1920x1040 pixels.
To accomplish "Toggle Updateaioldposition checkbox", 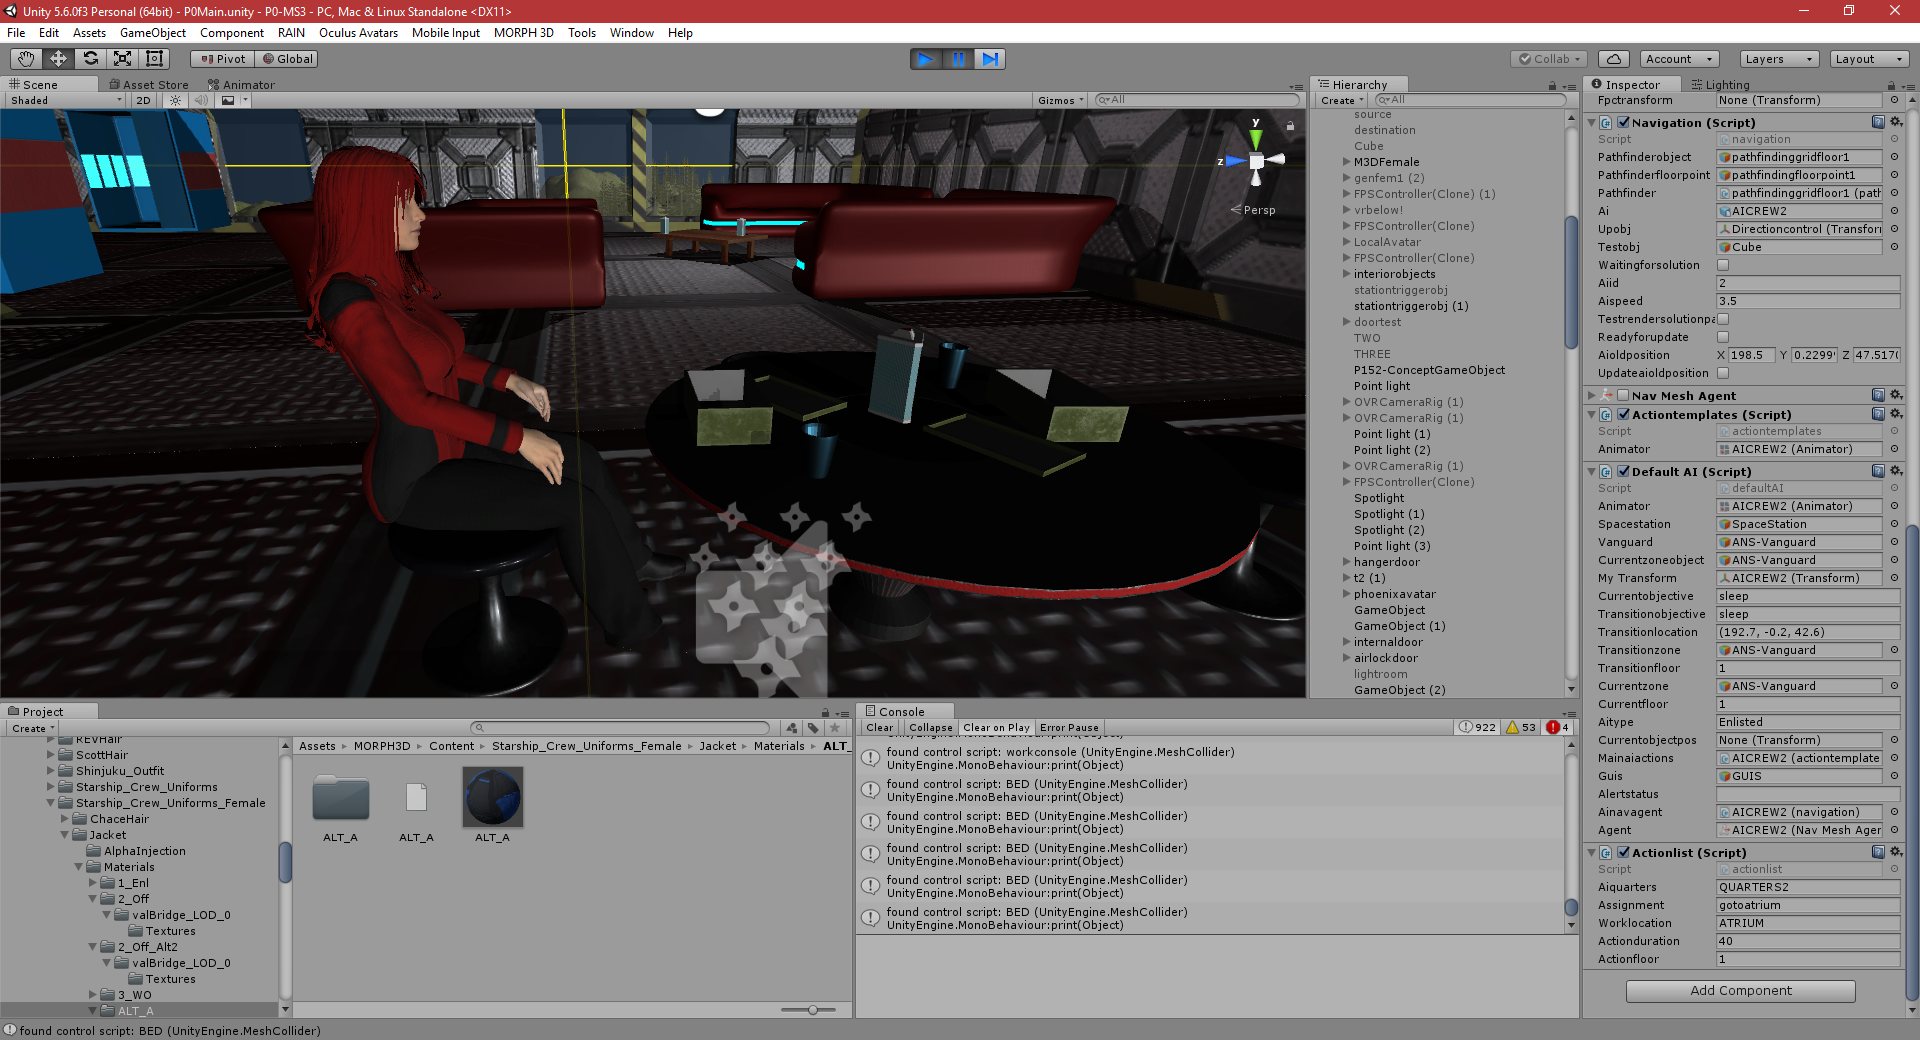I will pyautogui.click(x=1723, y=373).
